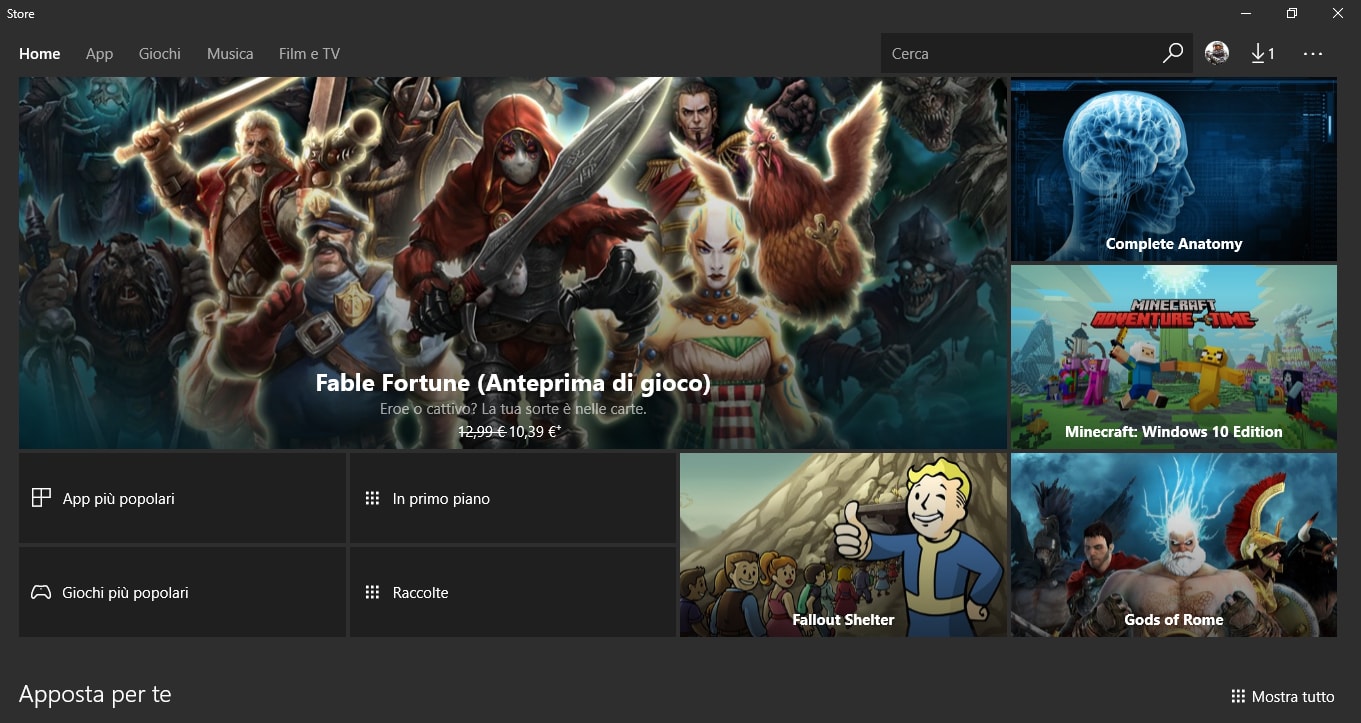
Task: Open the Fable Fortune featured banner
Action: [x=513, y=263]
